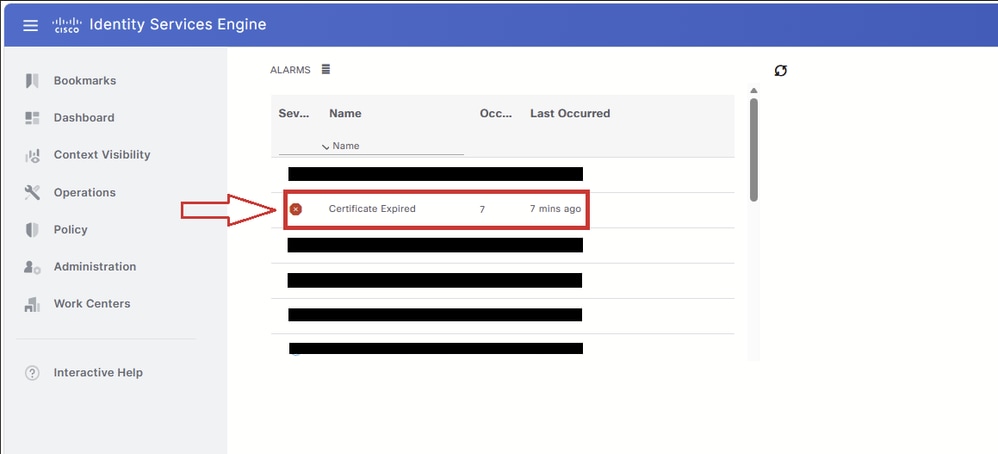Click the Operations wrench icon
Screen dimensions: 998x454
[x=32, y=192]
